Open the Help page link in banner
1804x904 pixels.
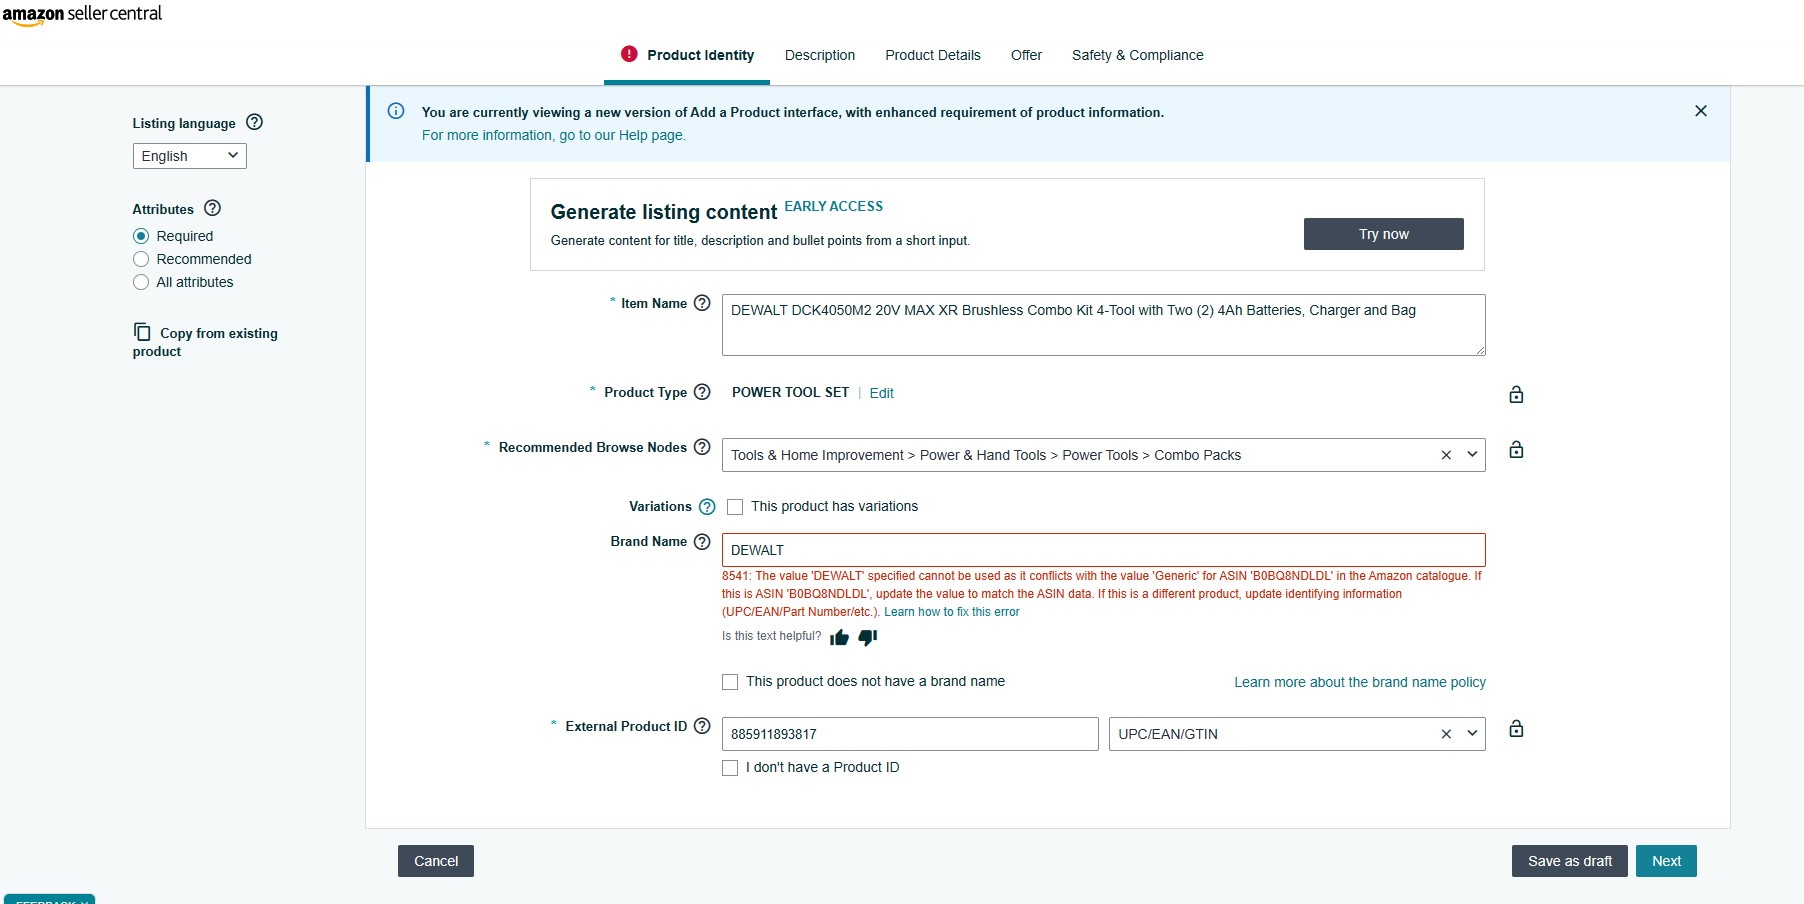coord(554,135)
